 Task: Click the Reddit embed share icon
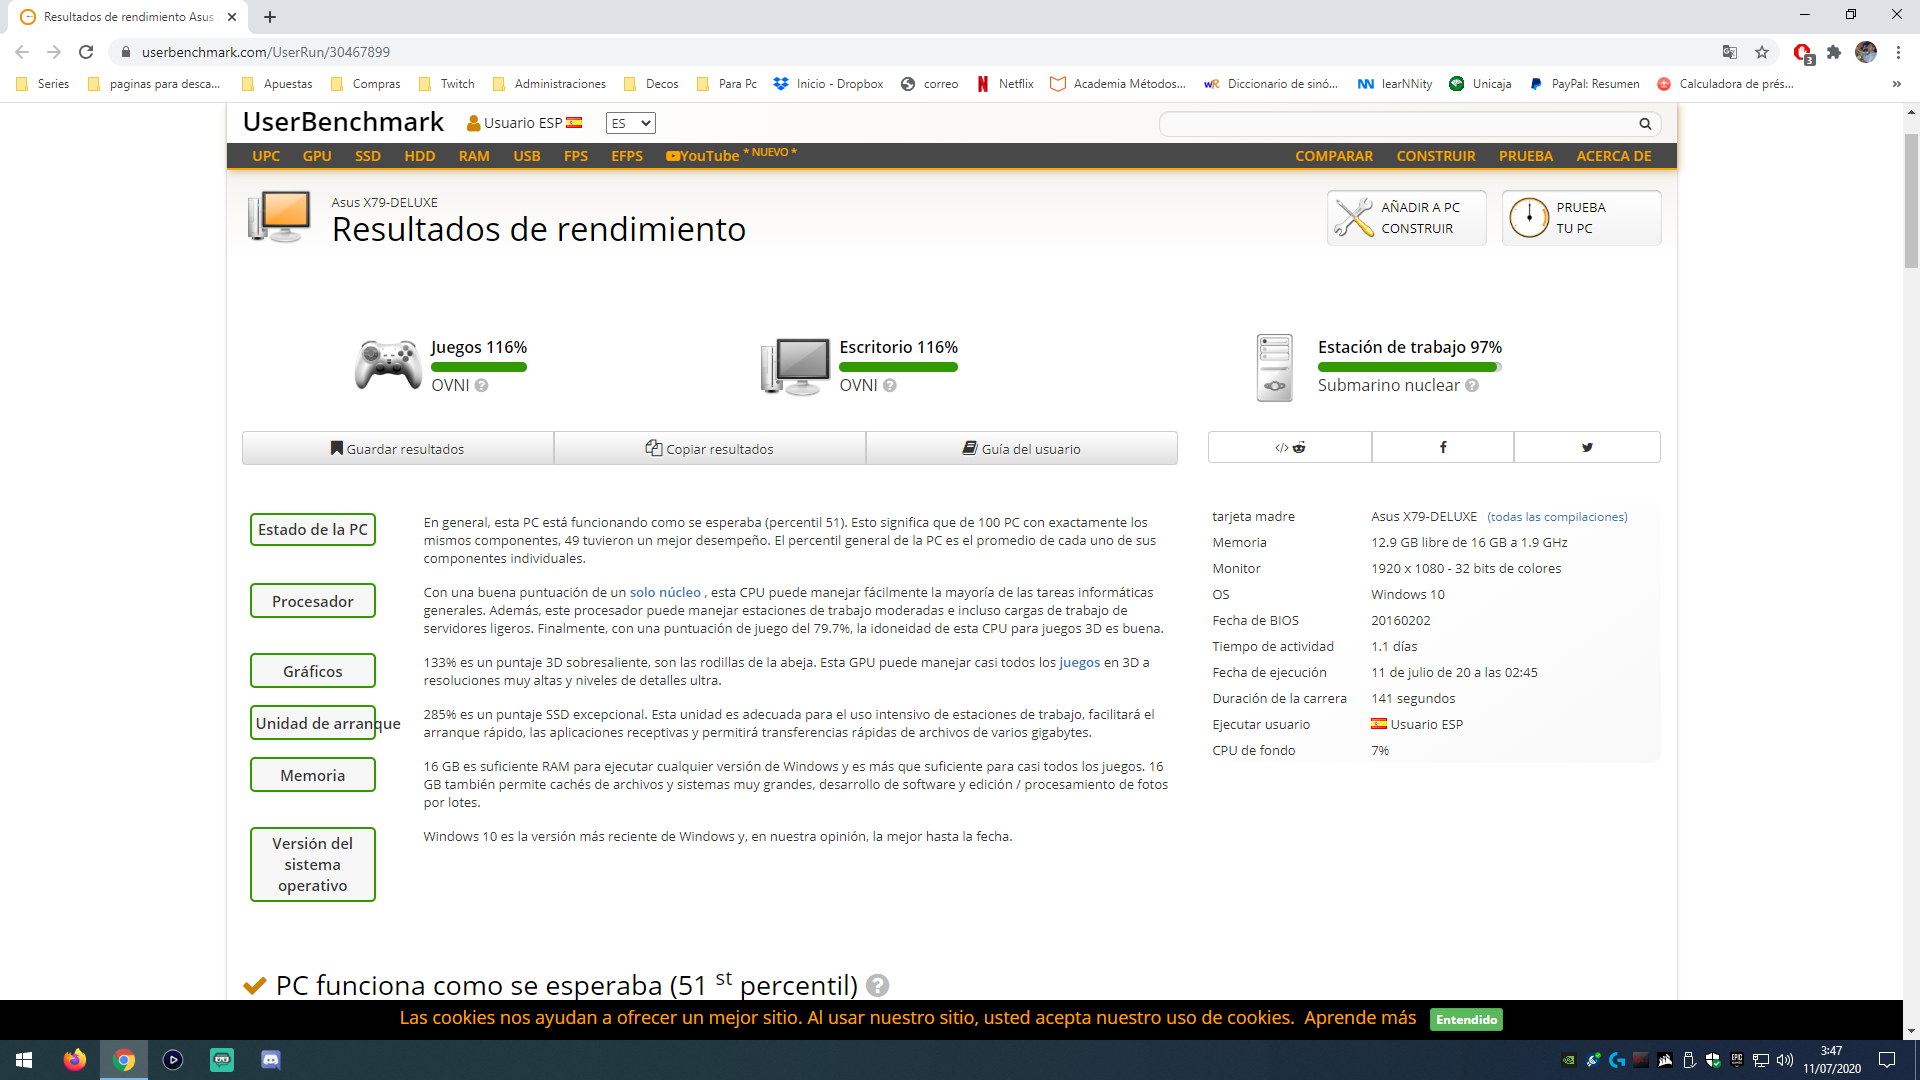pyautogui.click(x=1289, y=447)
